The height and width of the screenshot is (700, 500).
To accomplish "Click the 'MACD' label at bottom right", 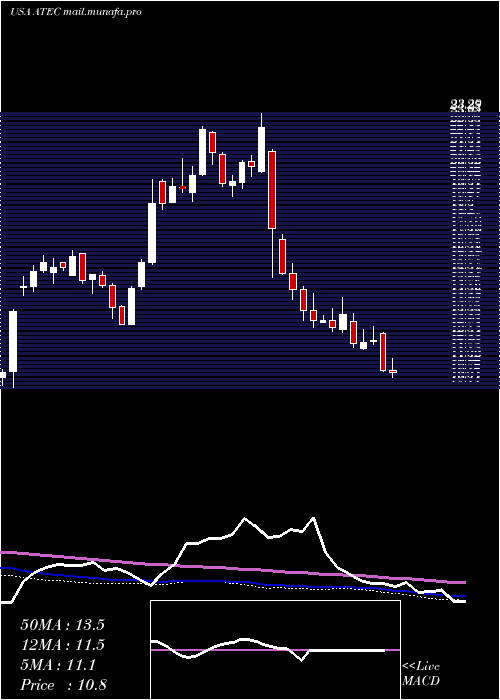I will tap(421, 681).
